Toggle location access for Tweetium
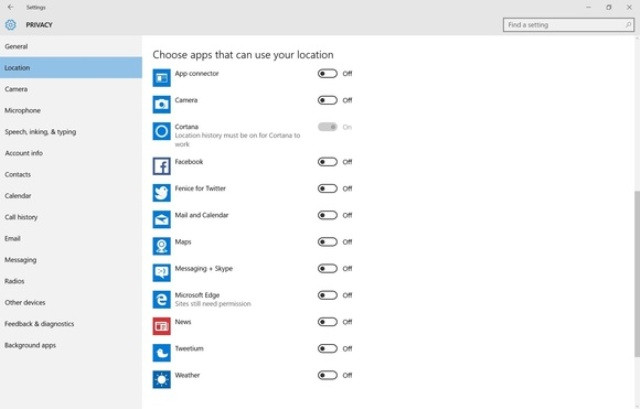Screen dimensions: 640x409 327,348
